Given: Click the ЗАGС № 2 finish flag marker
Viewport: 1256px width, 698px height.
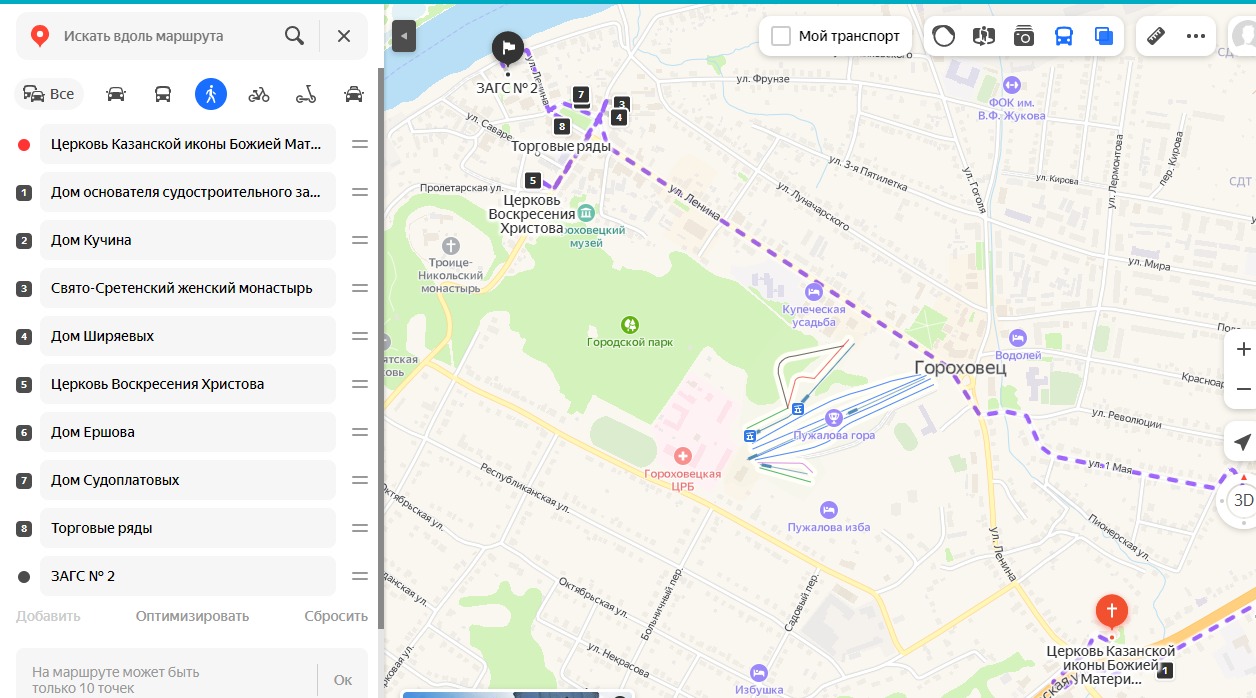Looking at the screenshot, I should tap(507, 47).
